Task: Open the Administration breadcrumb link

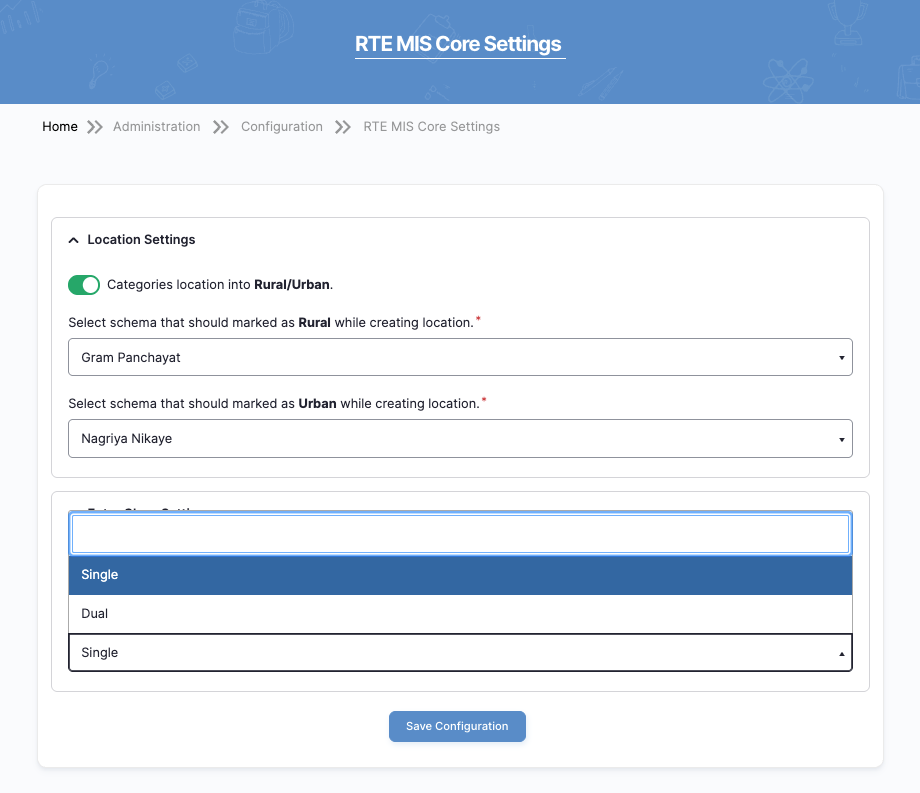Action: (x=157, y=127)
